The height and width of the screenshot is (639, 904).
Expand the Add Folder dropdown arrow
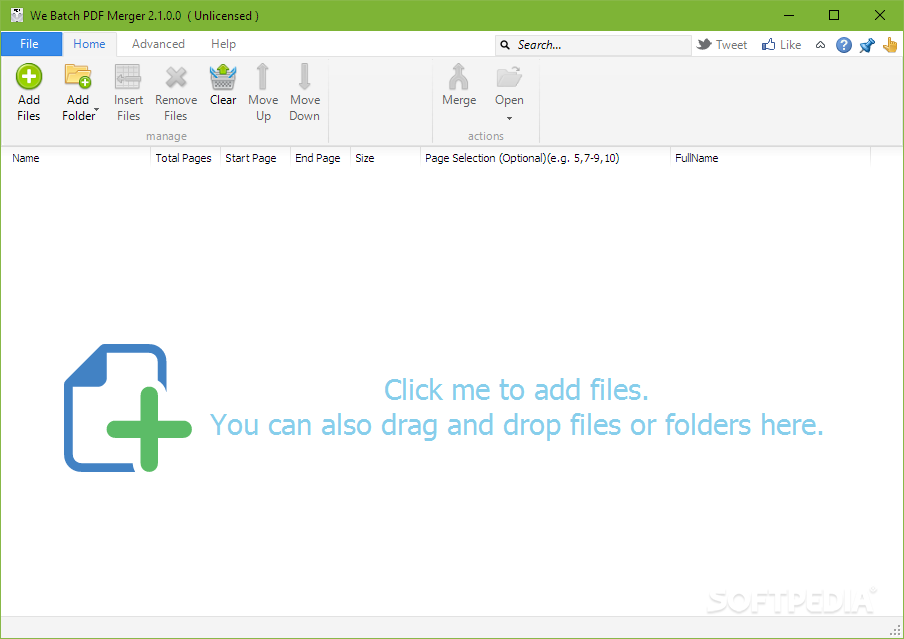96,110
